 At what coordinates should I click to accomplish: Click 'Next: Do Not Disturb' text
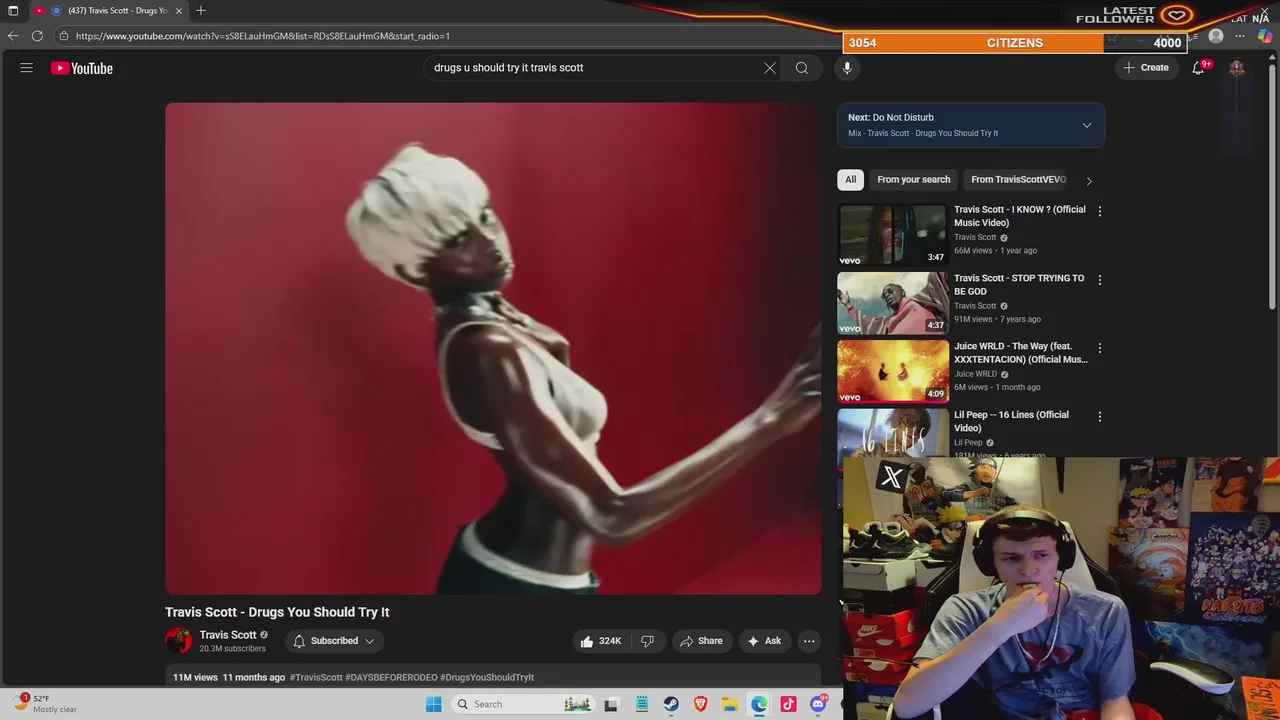click(x=891, y=117)
